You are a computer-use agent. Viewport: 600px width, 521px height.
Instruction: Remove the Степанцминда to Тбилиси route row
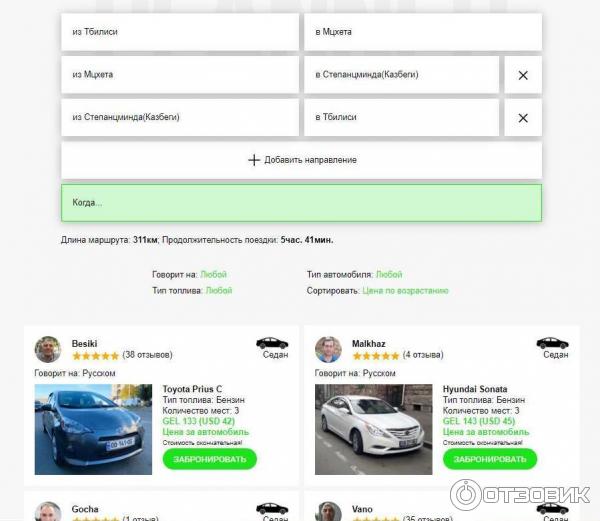click(523, 118)
